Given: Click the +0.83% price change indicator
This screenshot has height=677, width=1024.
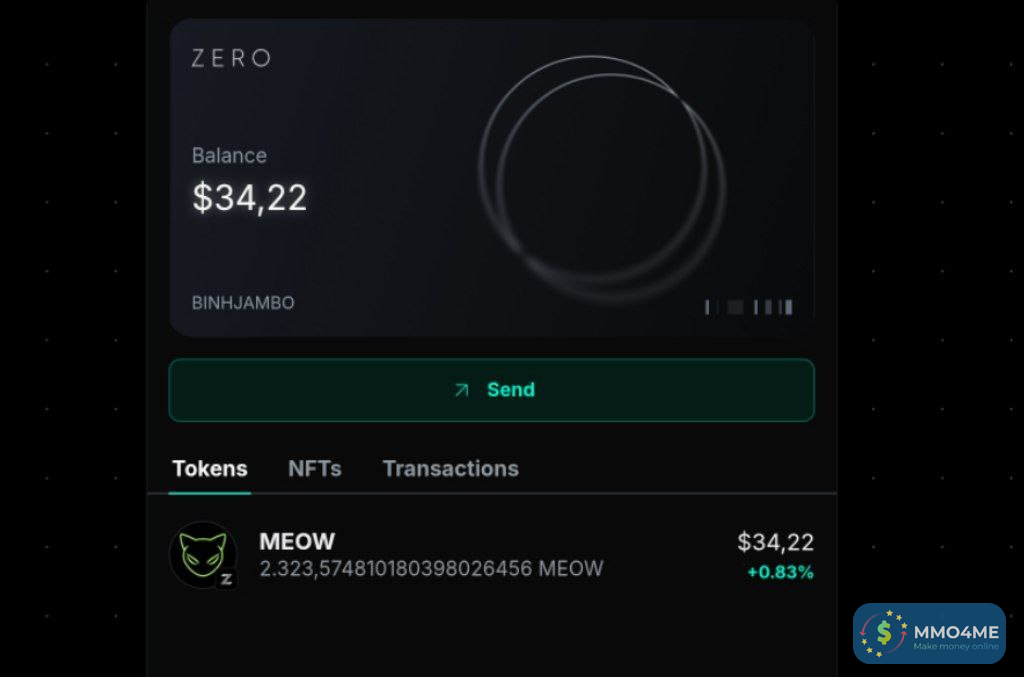Looking at the screenshot, I should pyautogui.click(x=780, y=573).
